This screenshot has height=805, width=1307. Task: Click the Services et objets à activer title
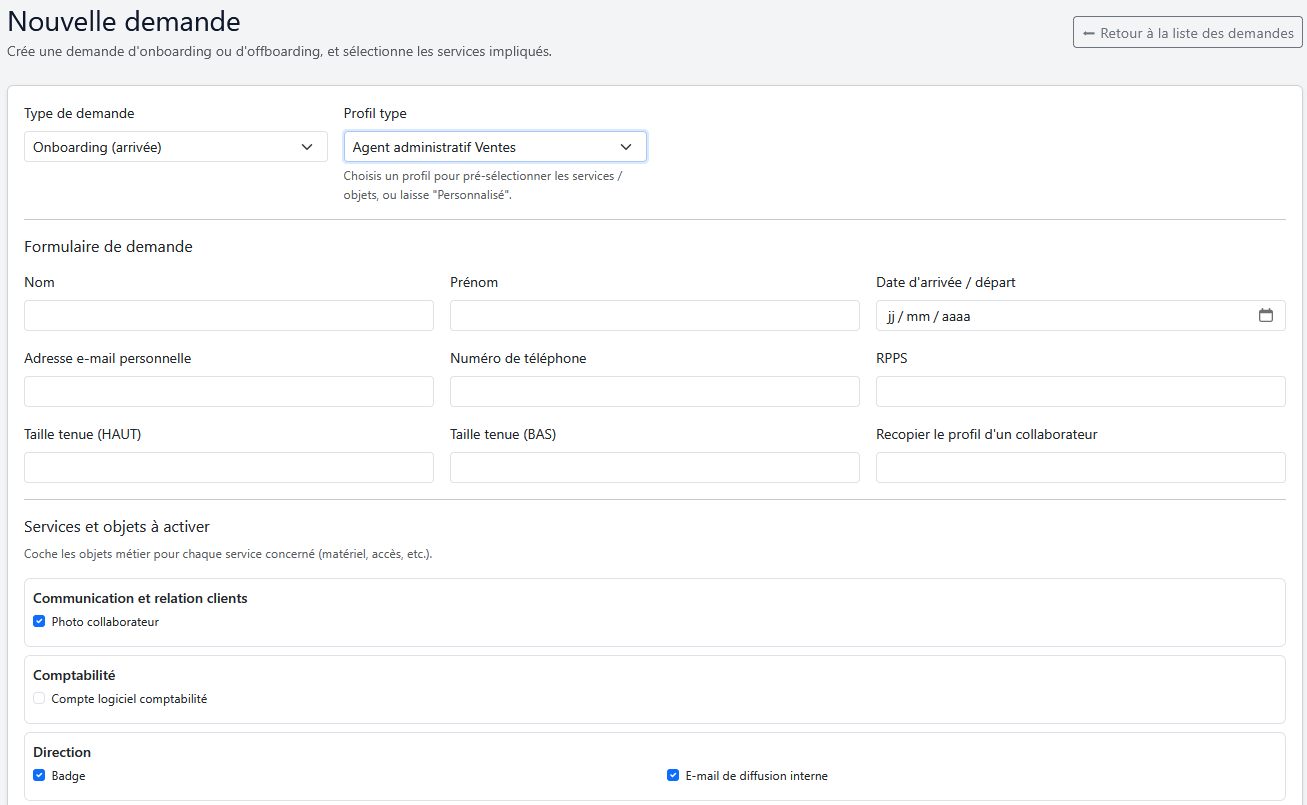[x=117, y=527]
